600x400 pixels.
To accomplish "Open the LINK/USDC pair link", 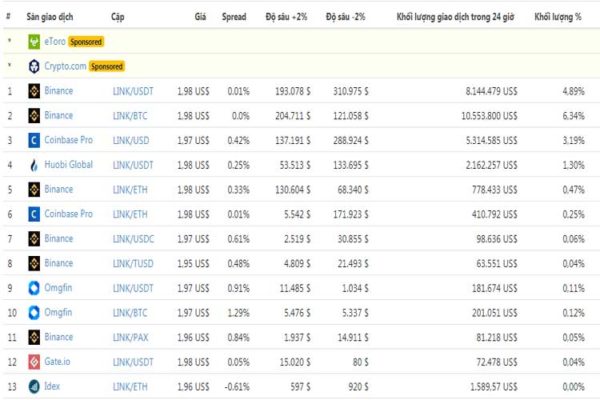I will (x=133, y=239).
